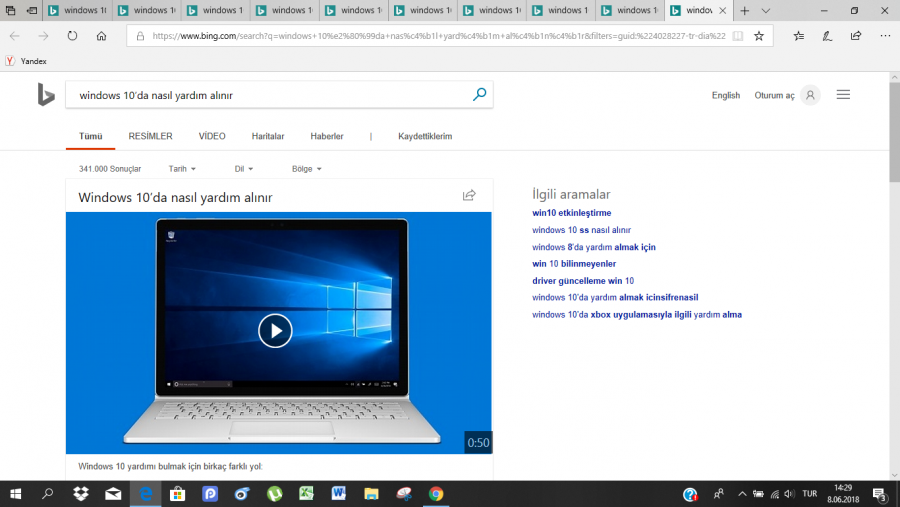Viewport: 900px width, 507px height.
Task: Click the browser back arrow
Action: click(15, 36)
